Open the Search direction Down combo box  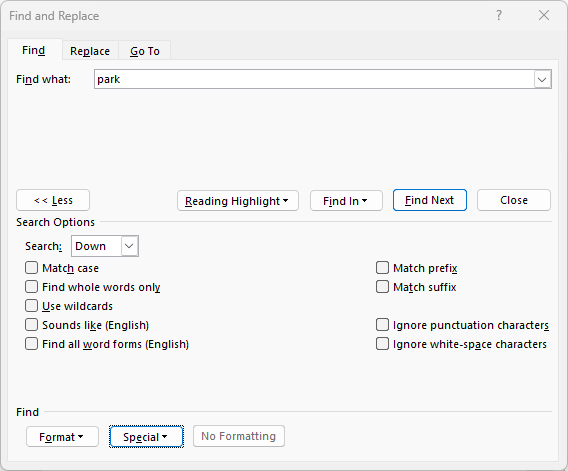tap(105, 246)
